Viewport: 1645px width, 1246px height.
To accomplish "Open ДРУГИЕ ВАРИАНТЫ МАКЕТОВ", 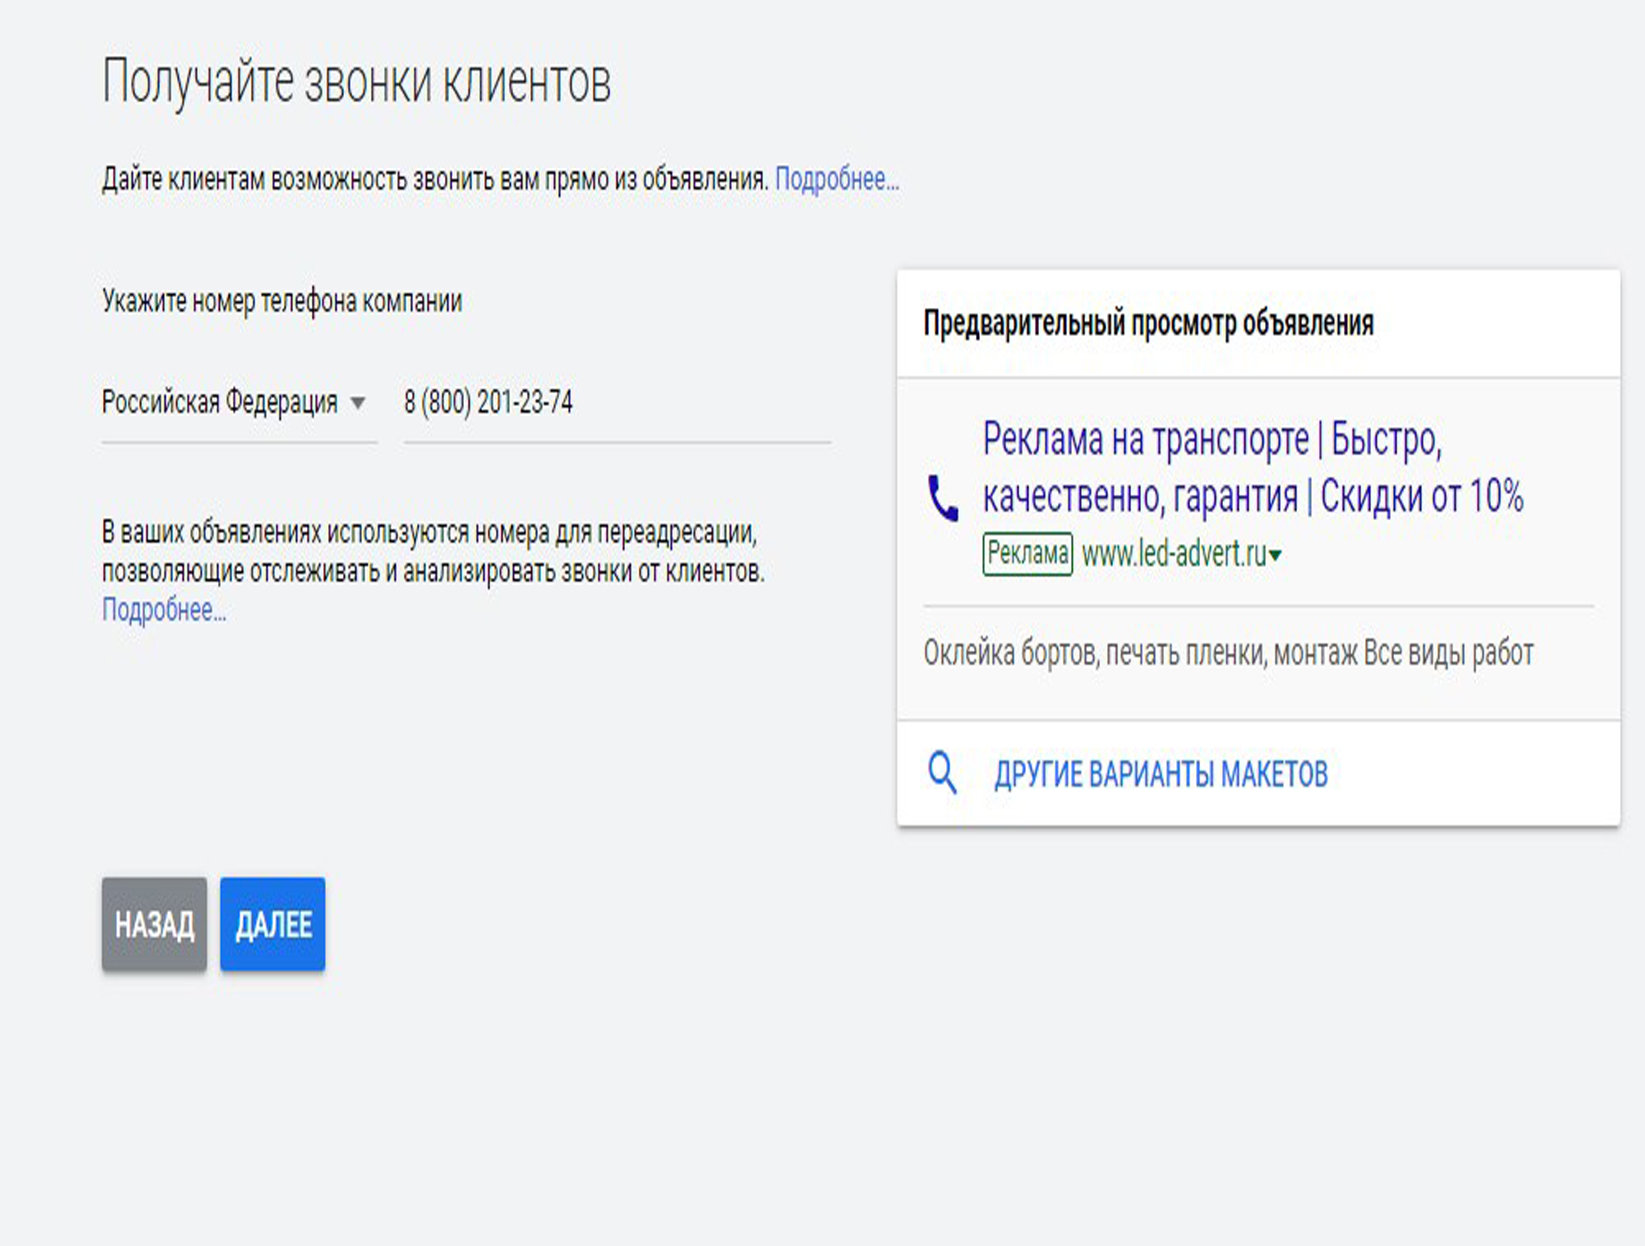I will point(1160,774).
